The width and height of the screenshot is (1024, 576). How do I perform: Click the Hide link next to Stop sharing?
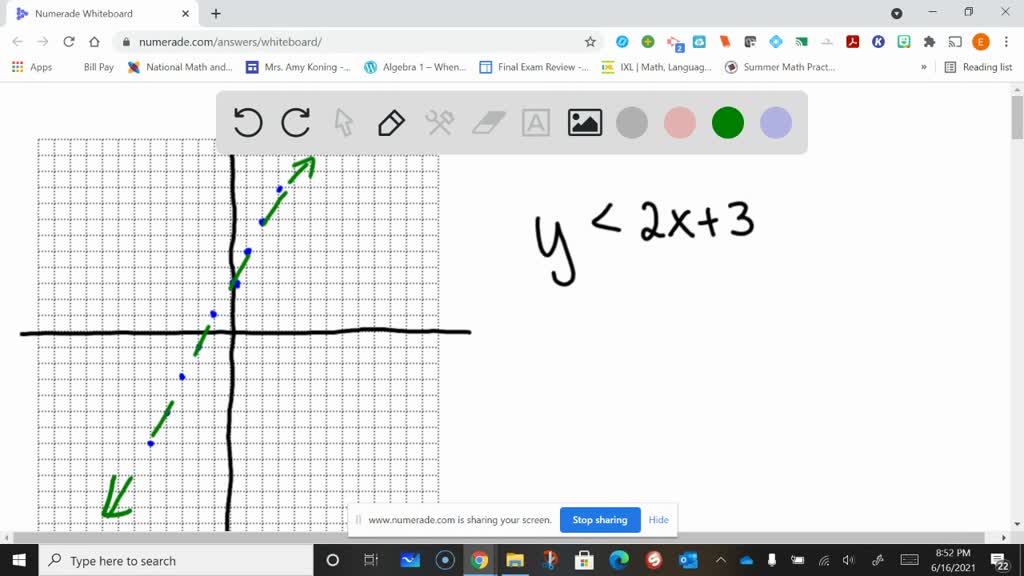click(x=658, y=520)
